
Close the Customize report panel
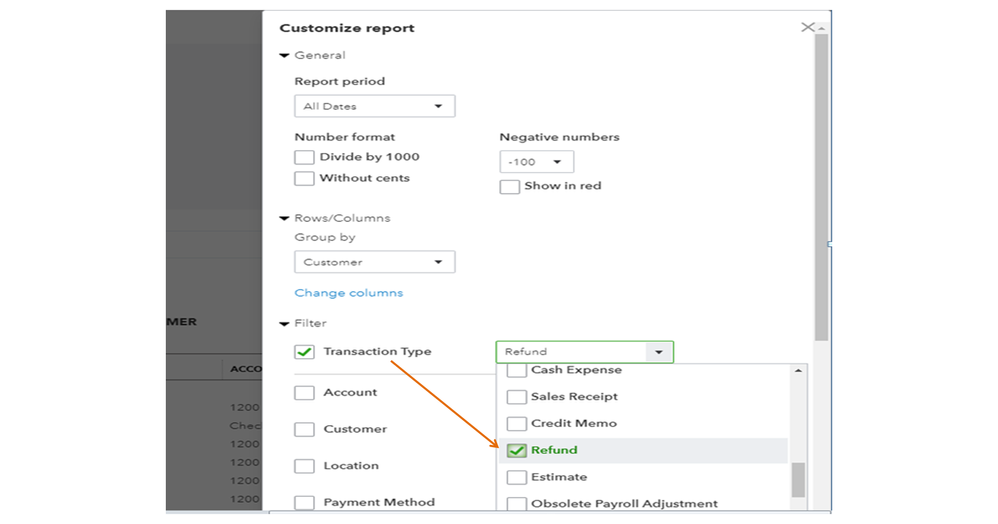[x=807, y=27]
